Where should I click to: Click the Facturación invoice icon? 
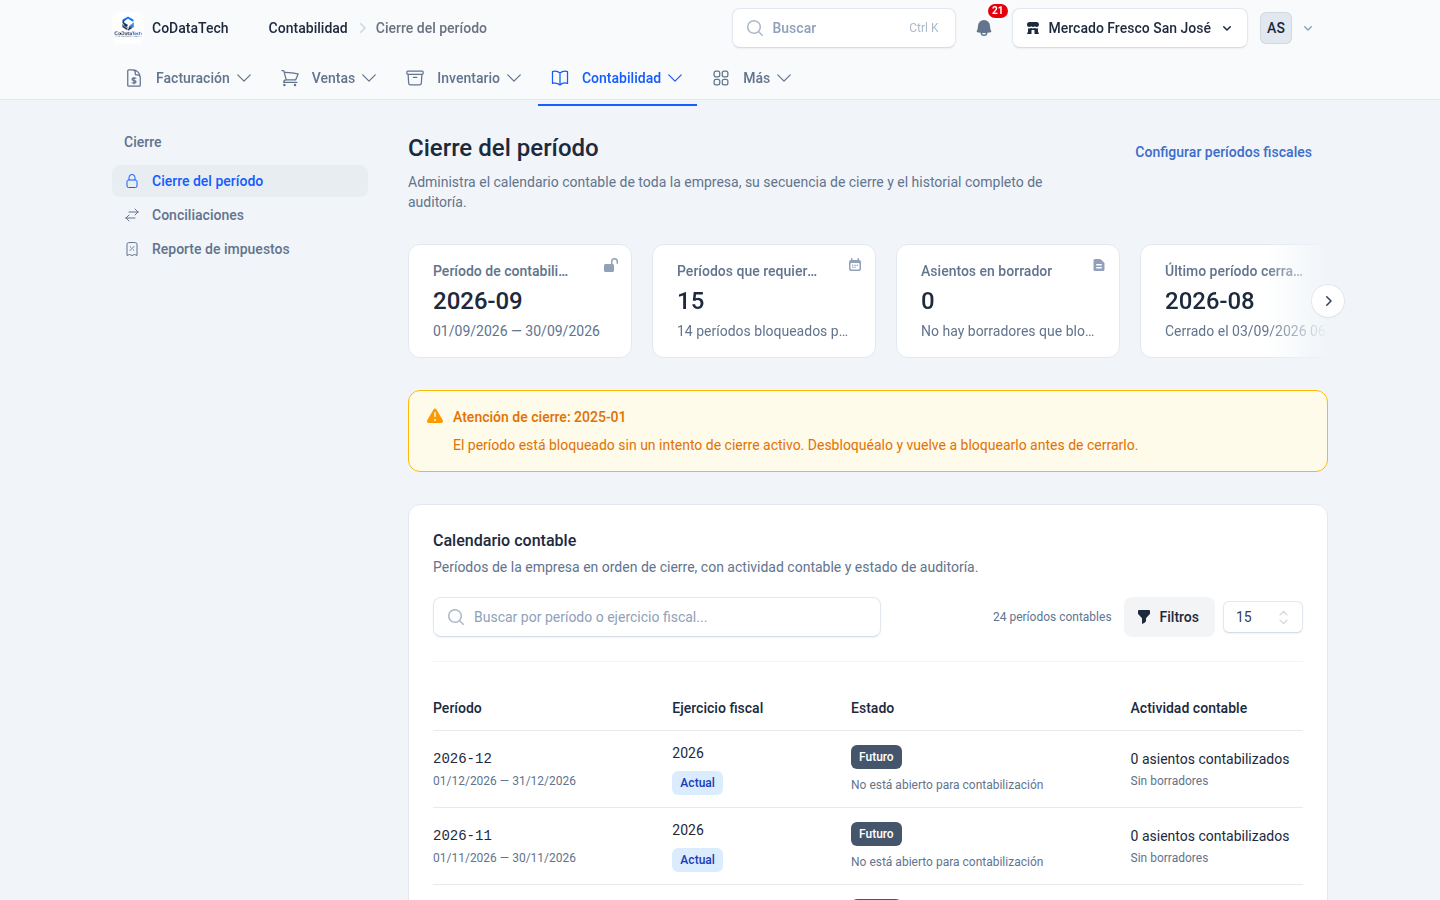coord(134,78)
